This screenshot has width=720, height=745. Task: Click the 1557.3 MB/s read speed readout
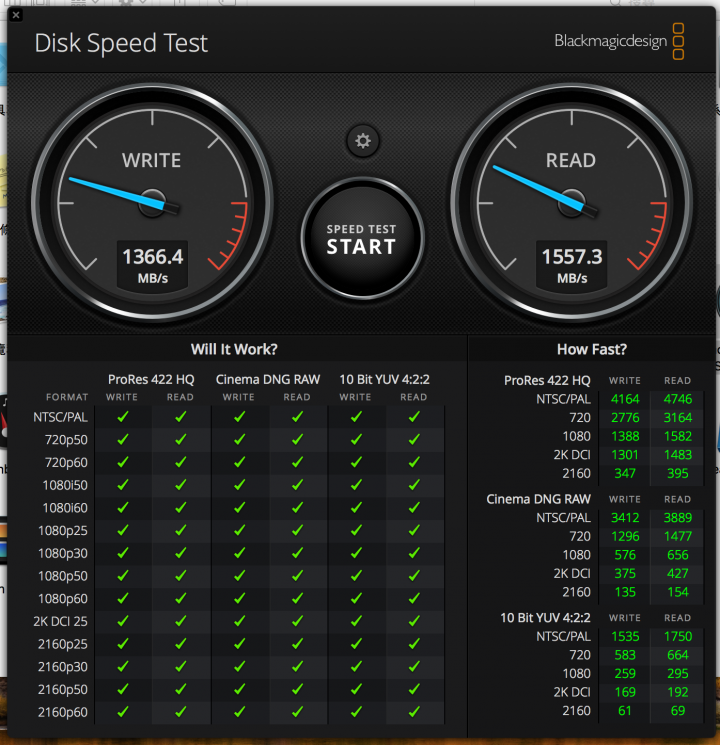[572, 265]
